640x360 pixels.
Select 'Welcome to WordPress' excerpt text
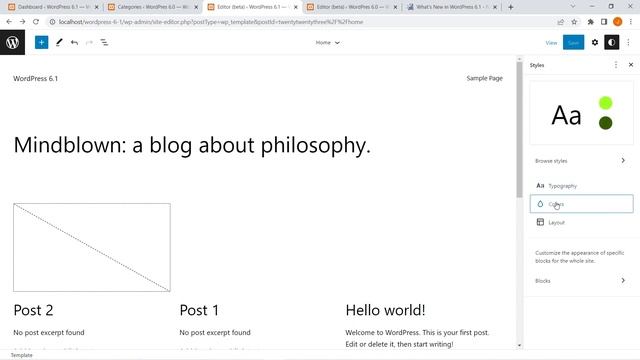coord(417,338)
